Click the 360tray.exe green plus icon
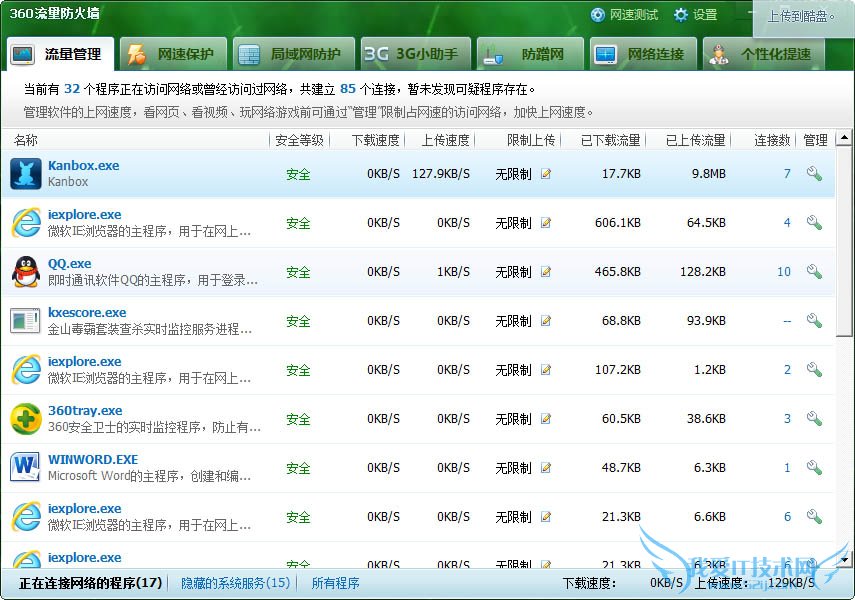 click(25, 419)
